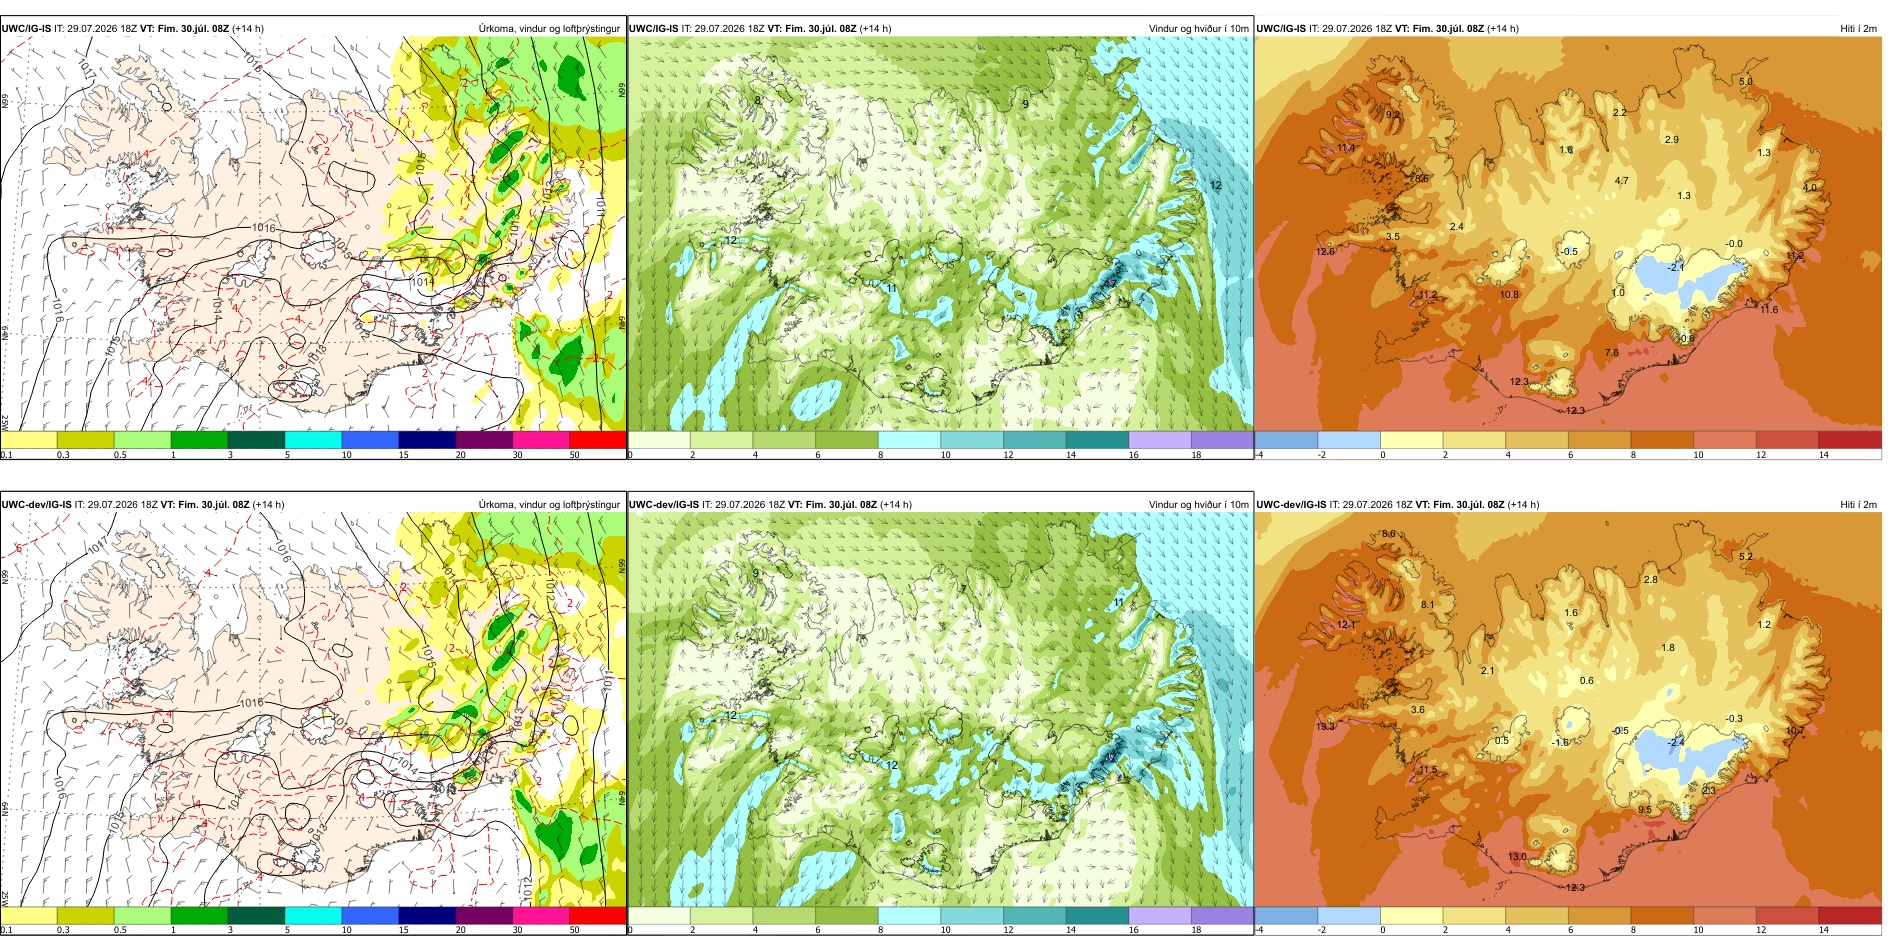
Task: Click the 8.1 temperature label on UWC-dev/IG-IS map
Action: tap(1427, 605)
